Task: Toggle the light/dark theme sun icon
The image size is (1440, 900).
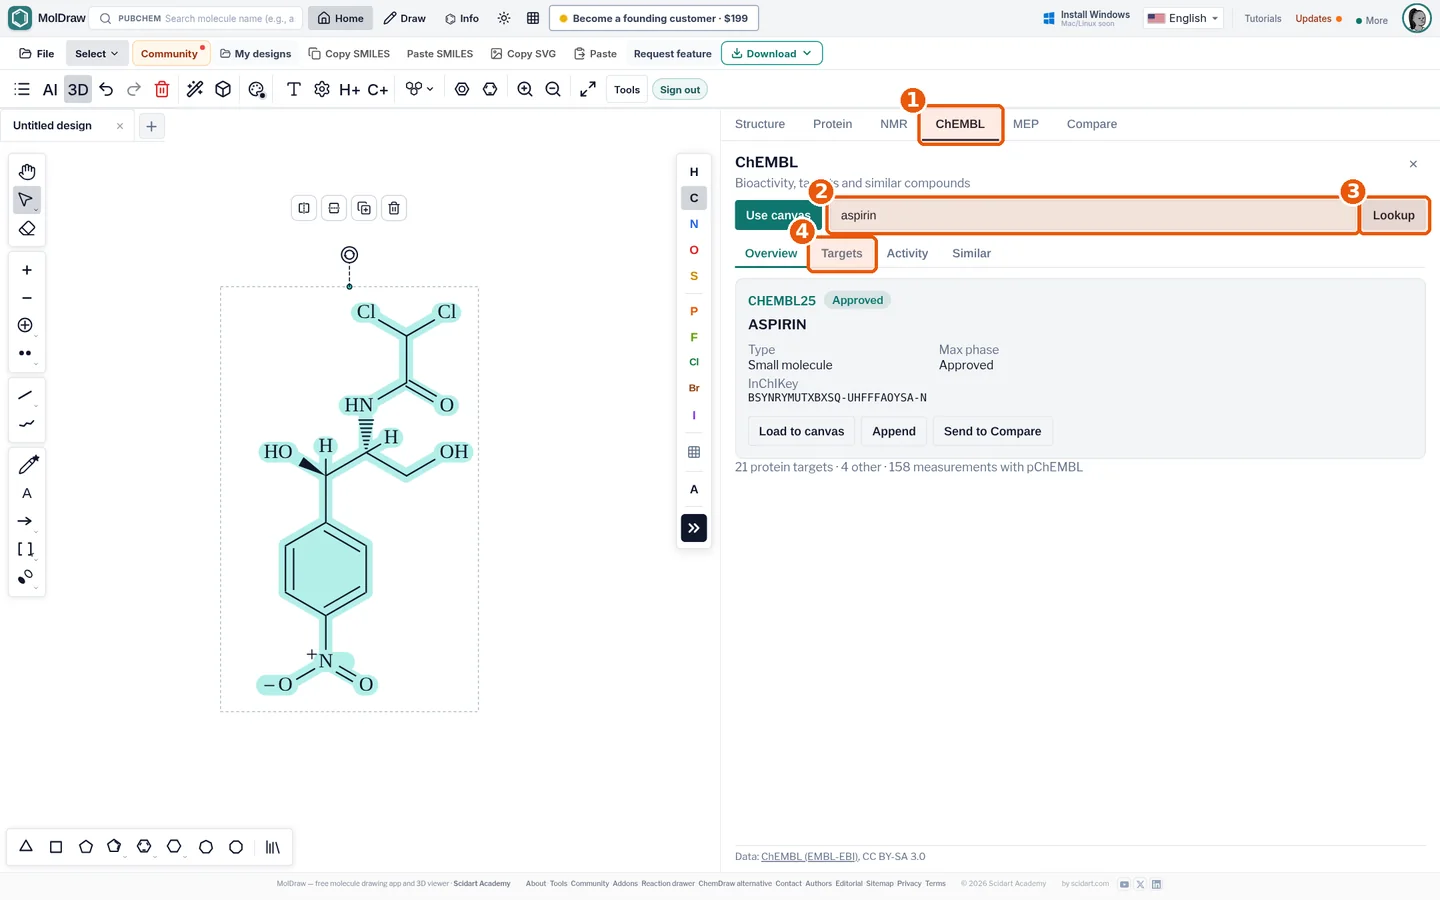Action: [504, 18]
